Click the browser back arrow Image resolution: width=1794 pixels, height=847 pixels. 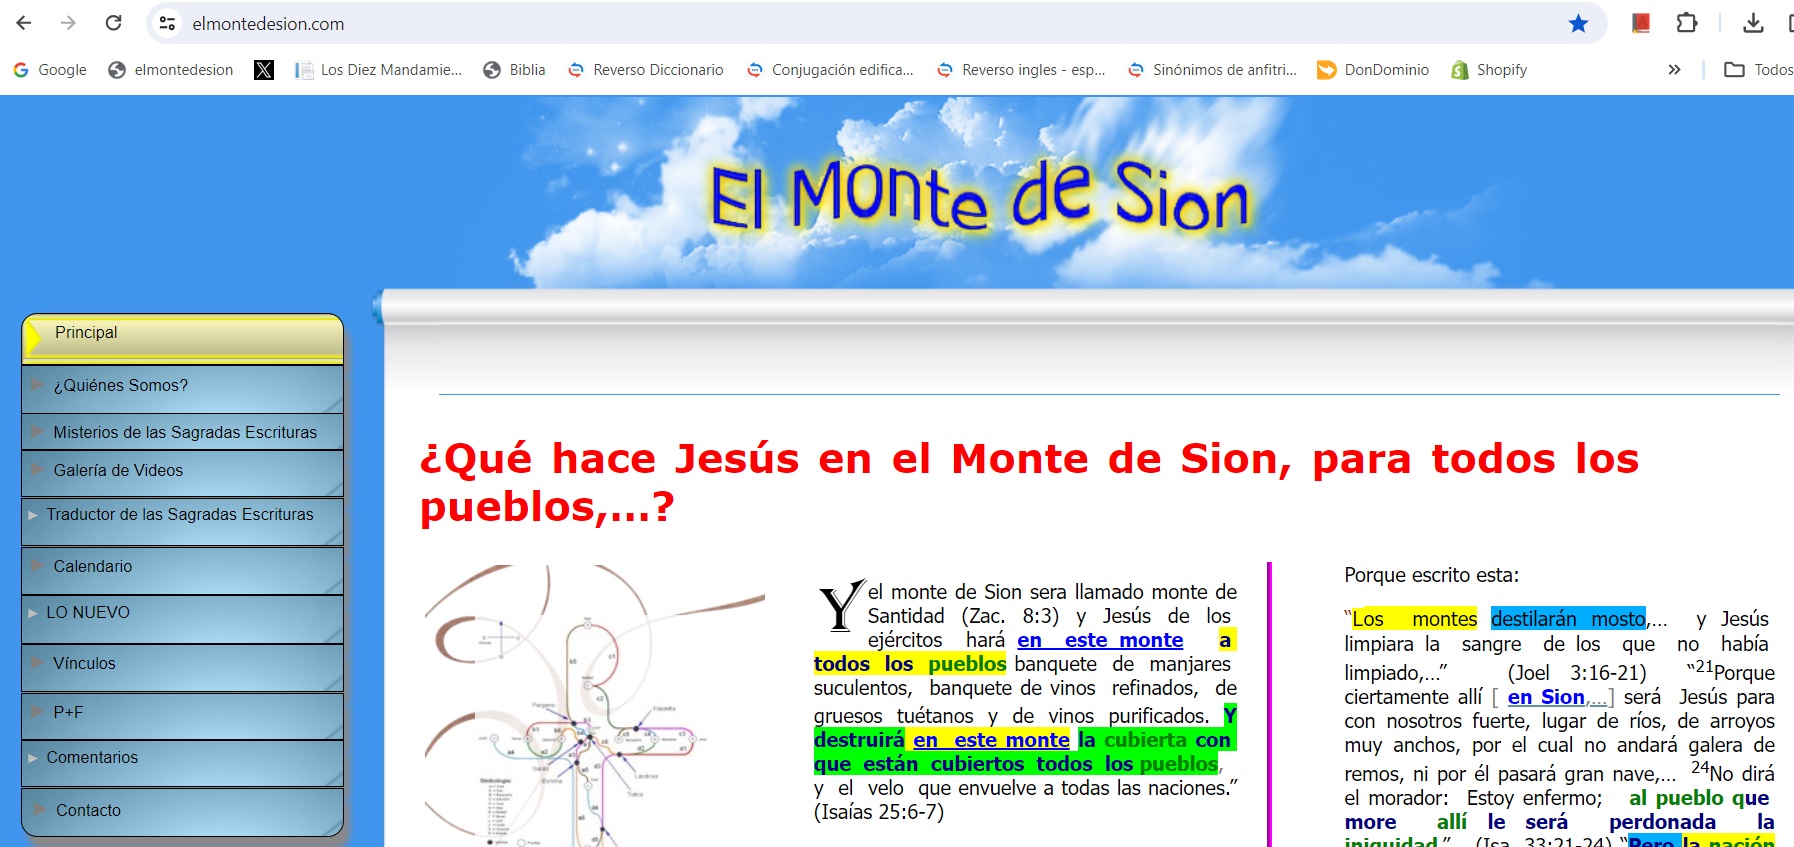click(24, 23)
